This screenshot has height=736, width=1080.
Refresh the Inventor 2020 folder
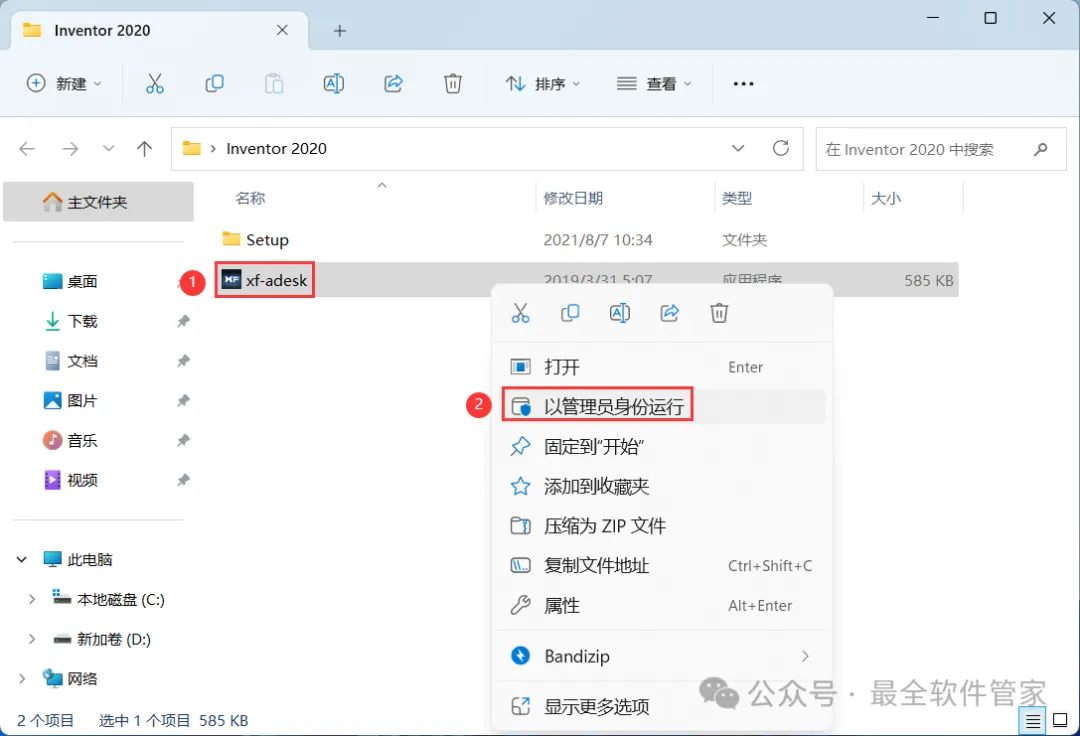780,148
